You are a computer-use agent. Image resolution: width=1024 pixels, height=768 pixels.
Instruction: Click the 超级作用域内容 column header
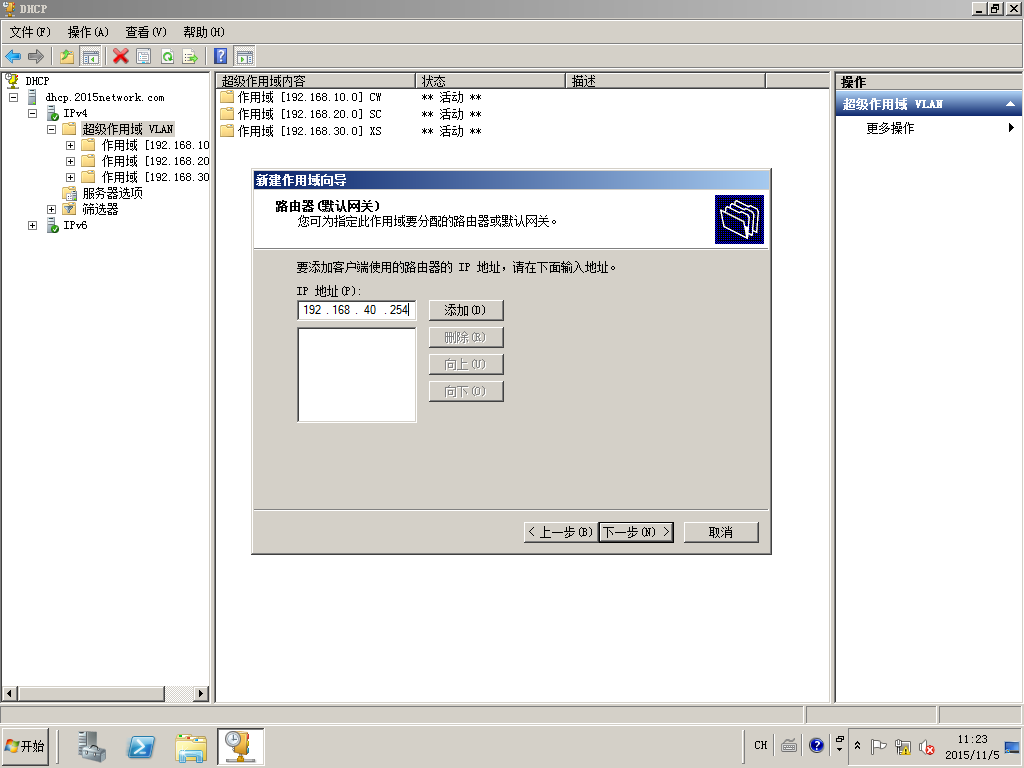316,81
